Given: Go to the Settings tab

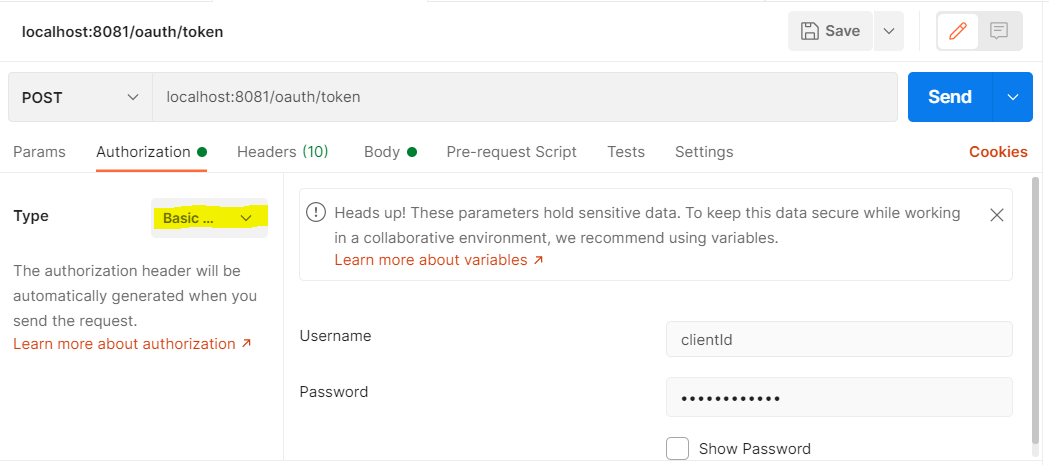Looking at the screenshot, I should point(704,152).
